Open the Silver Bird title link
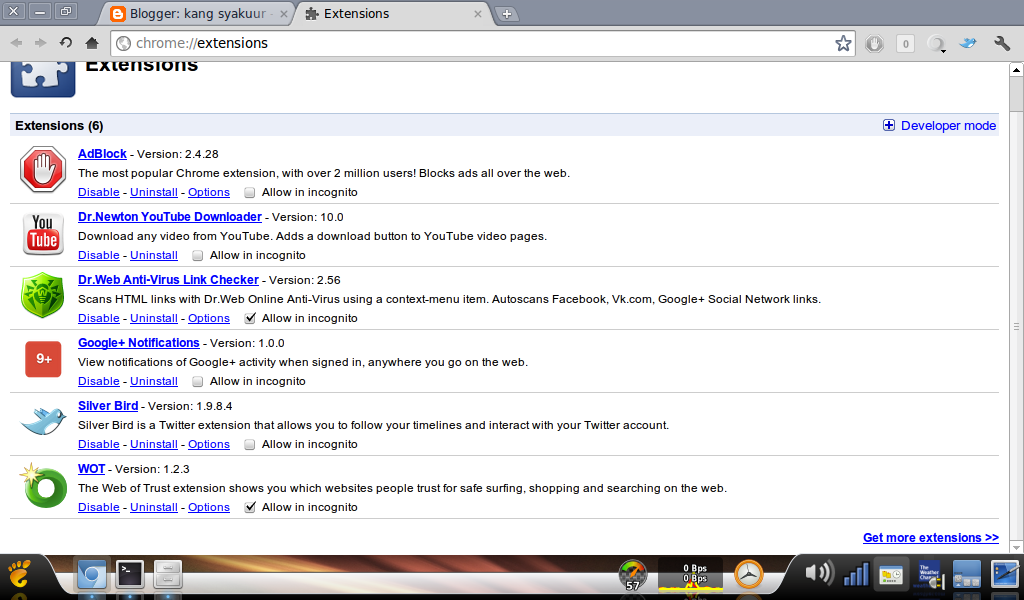 (x=108, y=405)
